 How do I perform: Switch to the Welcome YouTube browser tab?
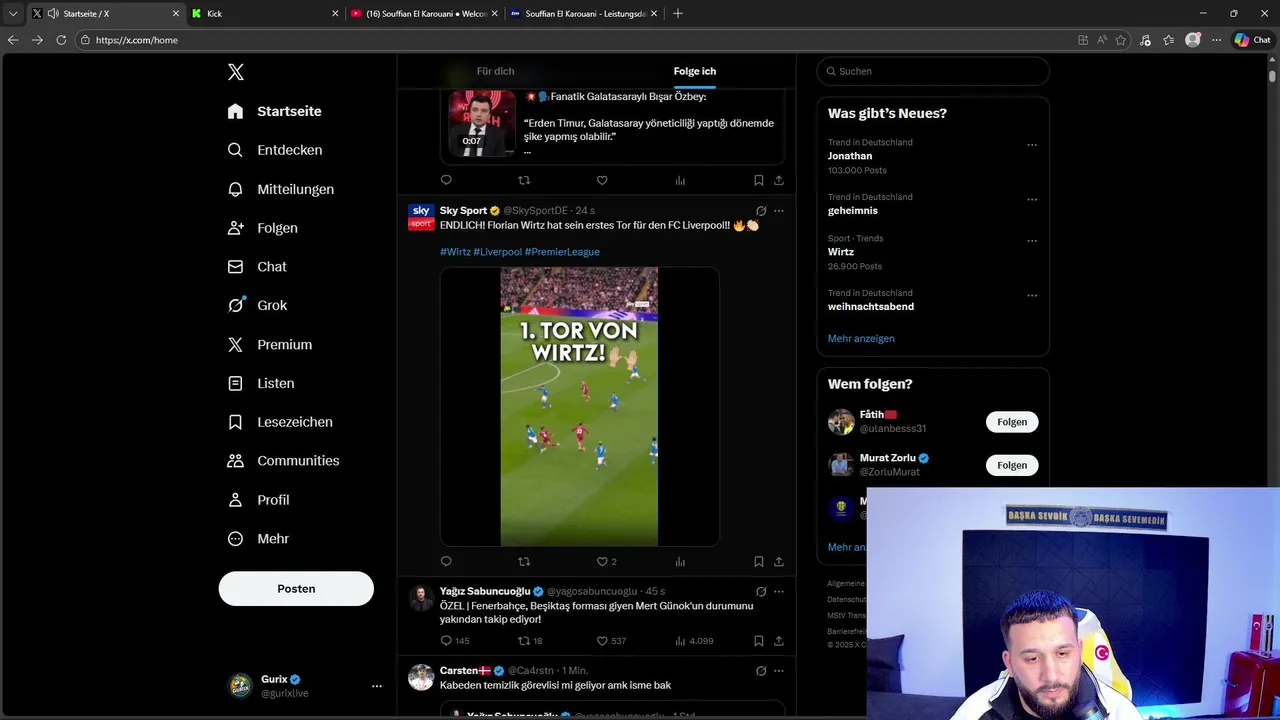tap(425, 14)
